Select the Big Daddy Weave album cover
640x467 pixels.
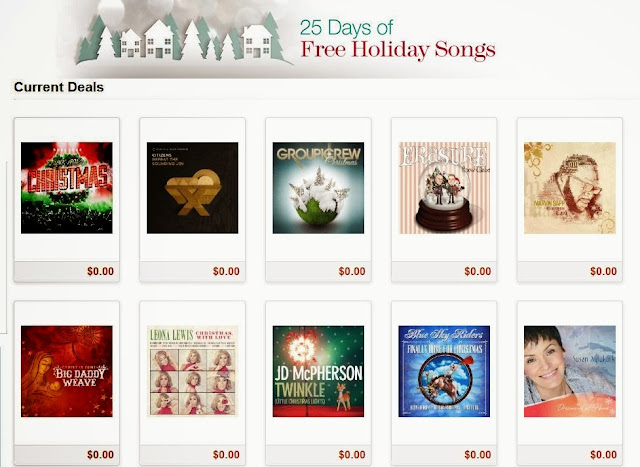pos(67,371)
